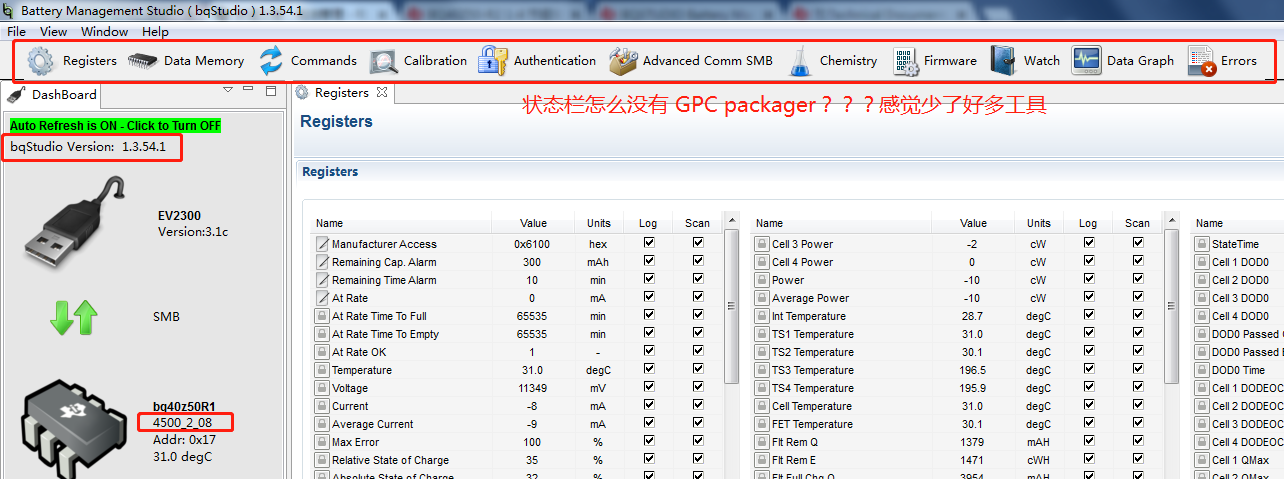Screen dimensions: 1284x479
Task: Click the firmware version 4500_2_08 text
Action: (x=182, y=422)
